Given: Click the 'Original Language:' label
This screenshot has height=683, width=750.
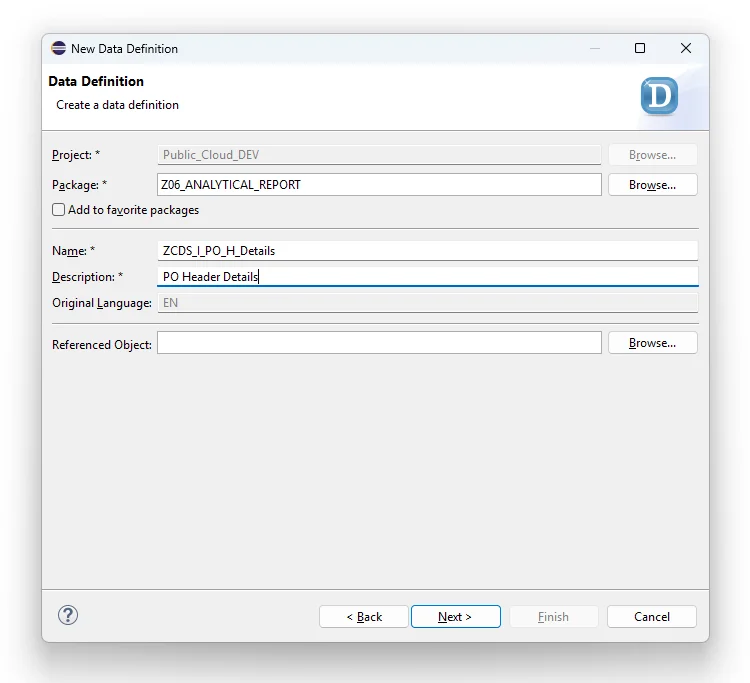Looking at the screenshot, I should [102, 303].
